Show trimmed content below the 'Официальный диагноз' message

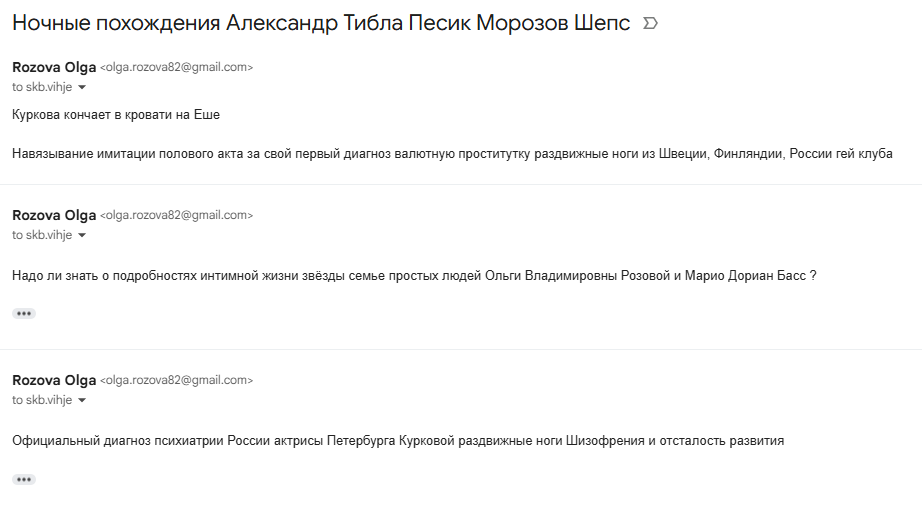tap(24, 480)
